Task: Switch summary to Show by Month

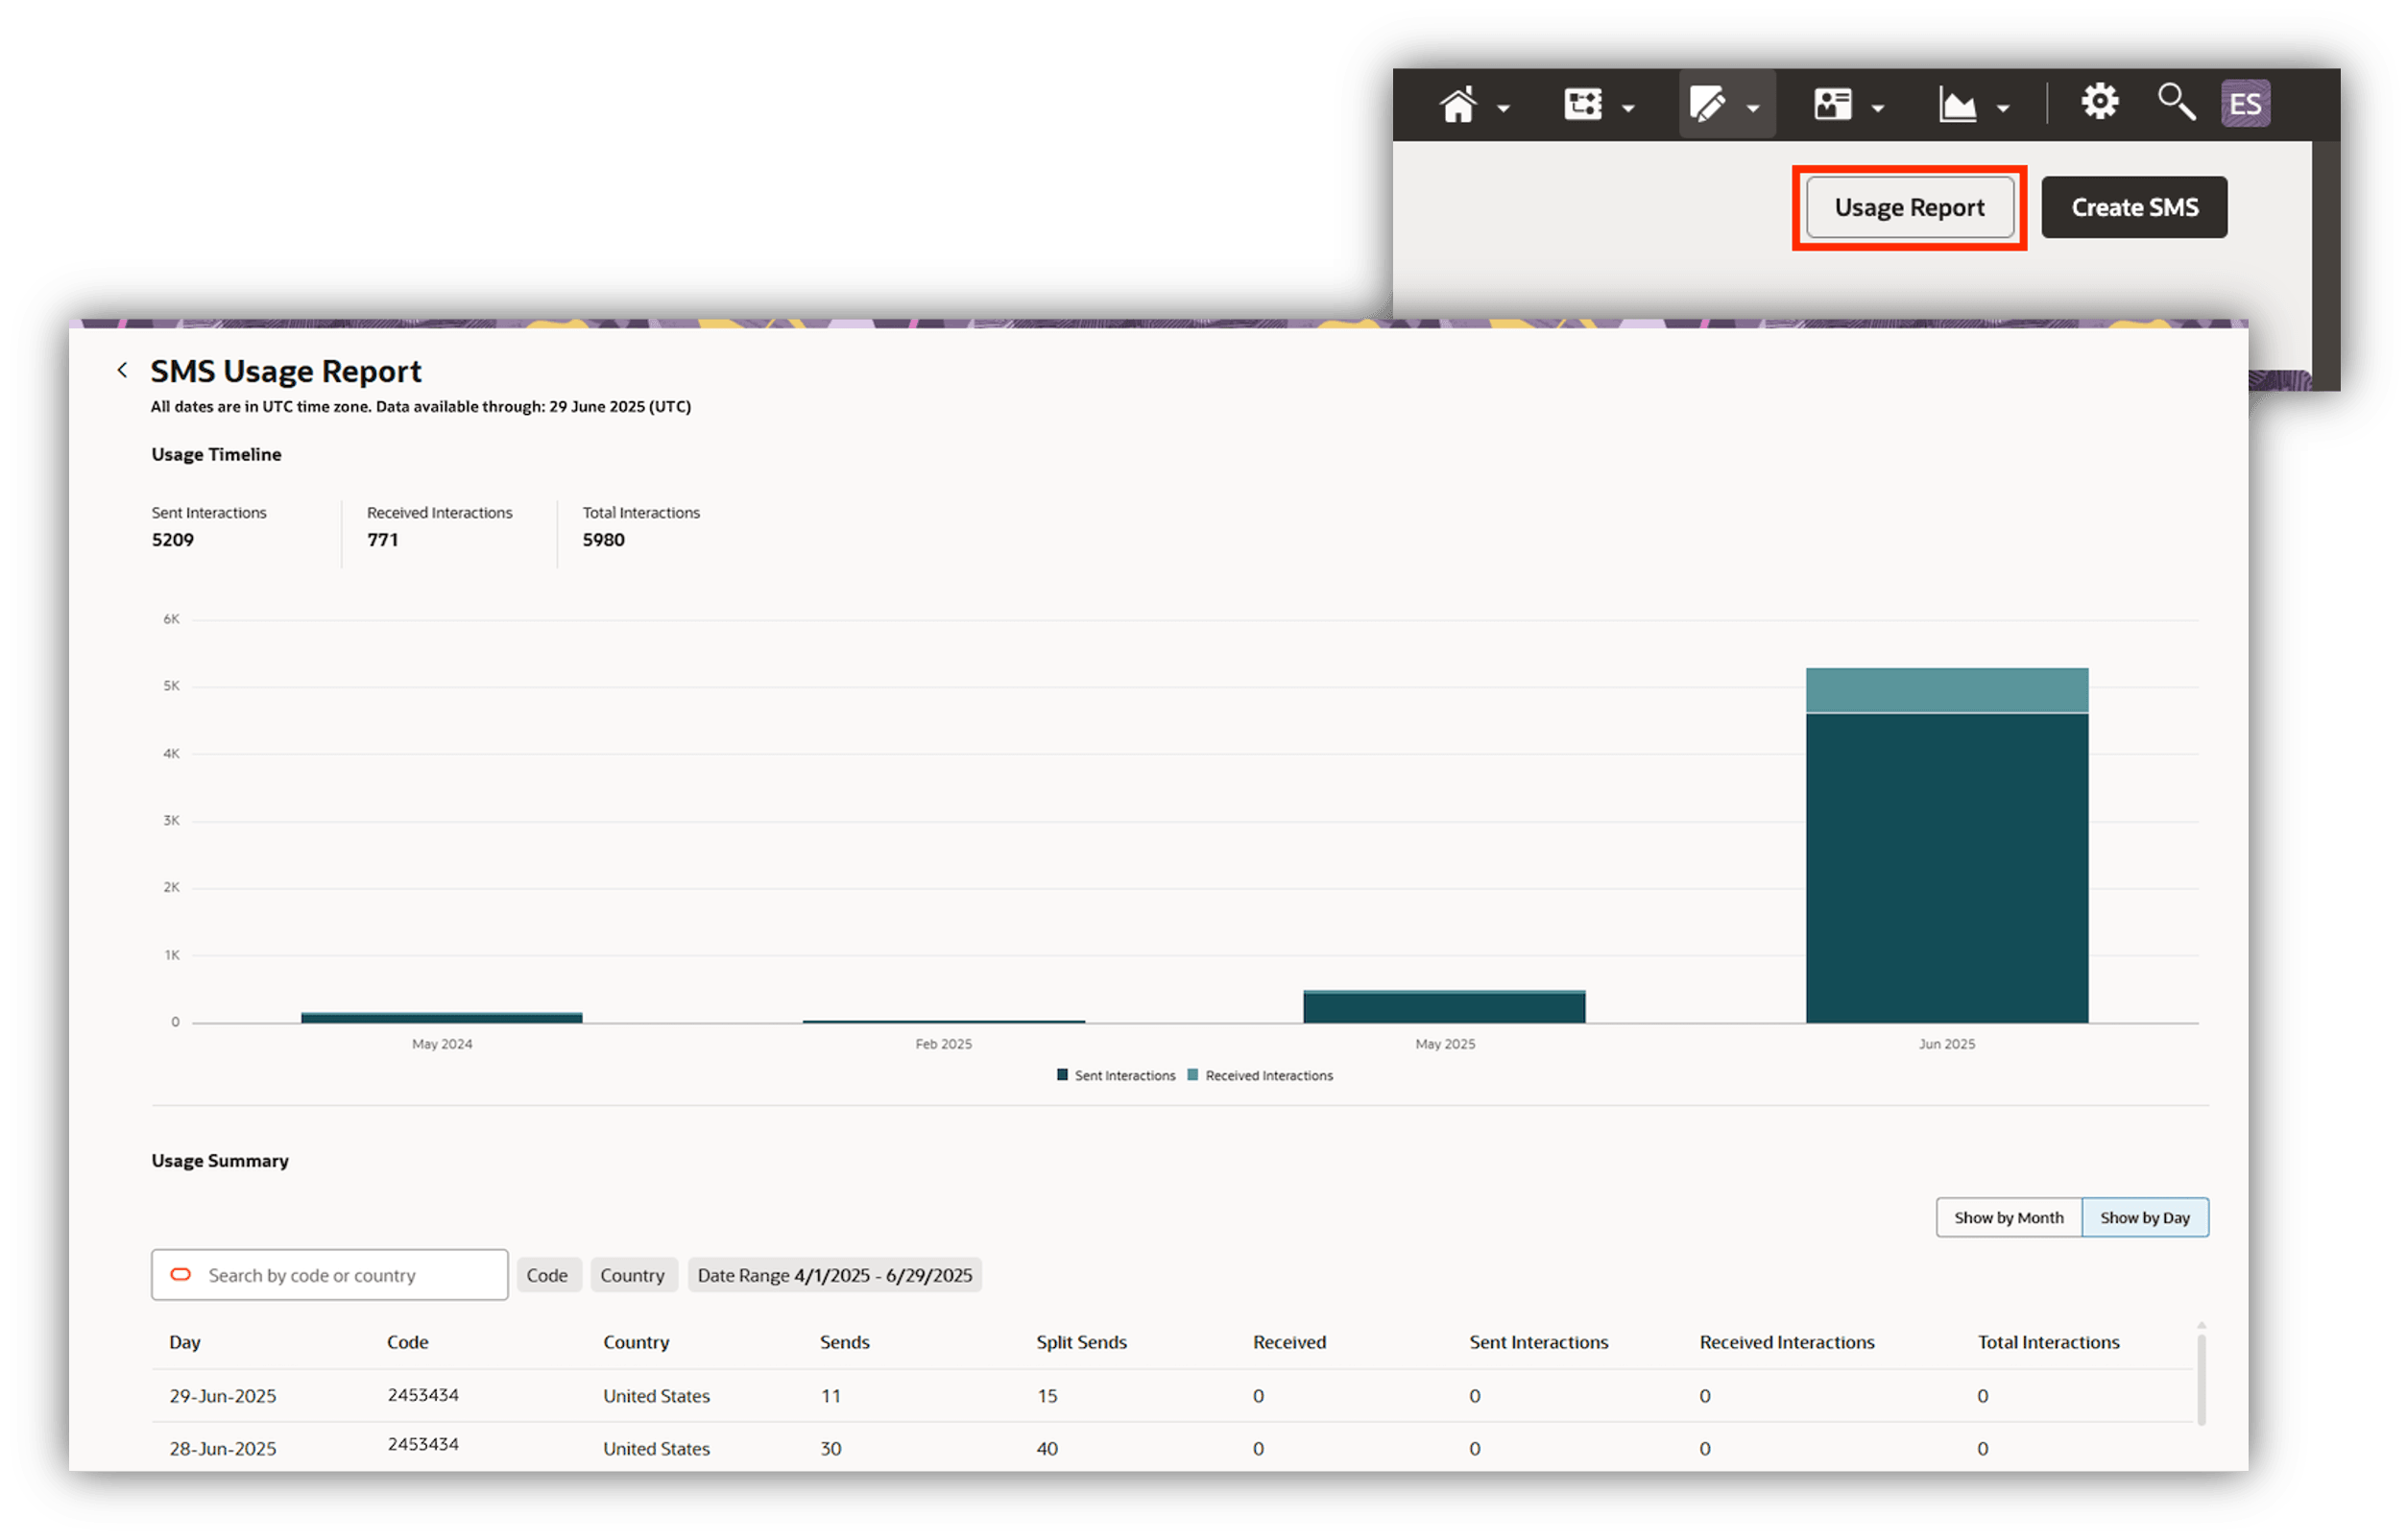Action: point(2008,1217)
